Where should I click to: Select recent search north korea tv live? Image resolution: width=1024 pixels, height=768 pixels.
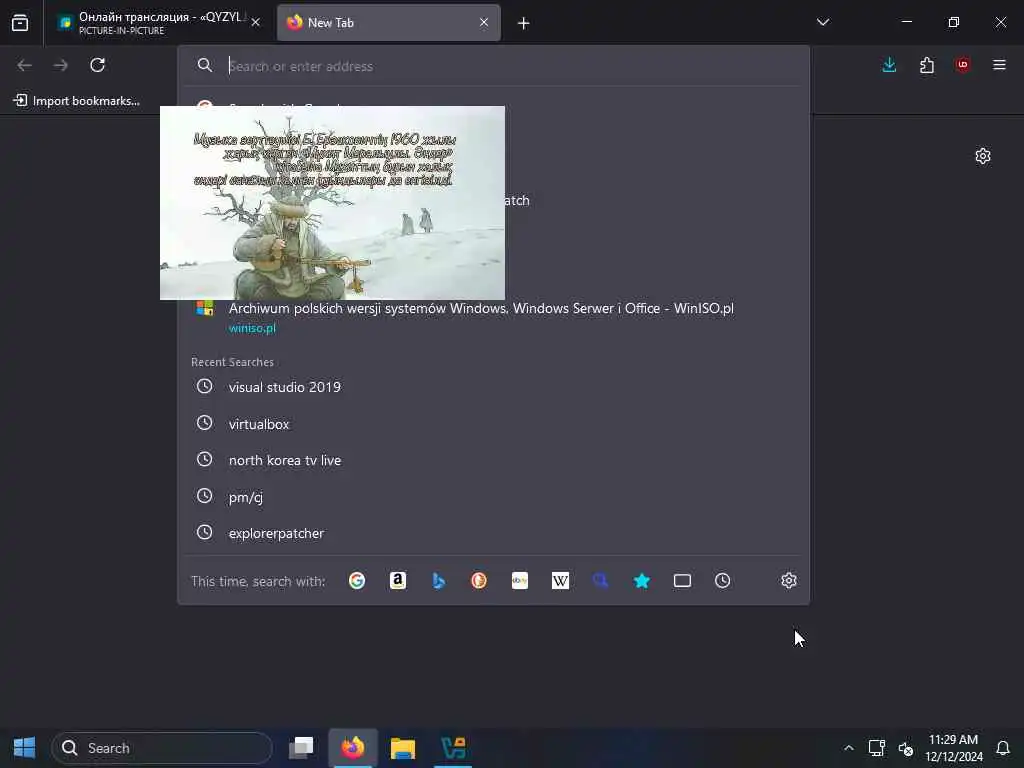(x=493, y=460)
